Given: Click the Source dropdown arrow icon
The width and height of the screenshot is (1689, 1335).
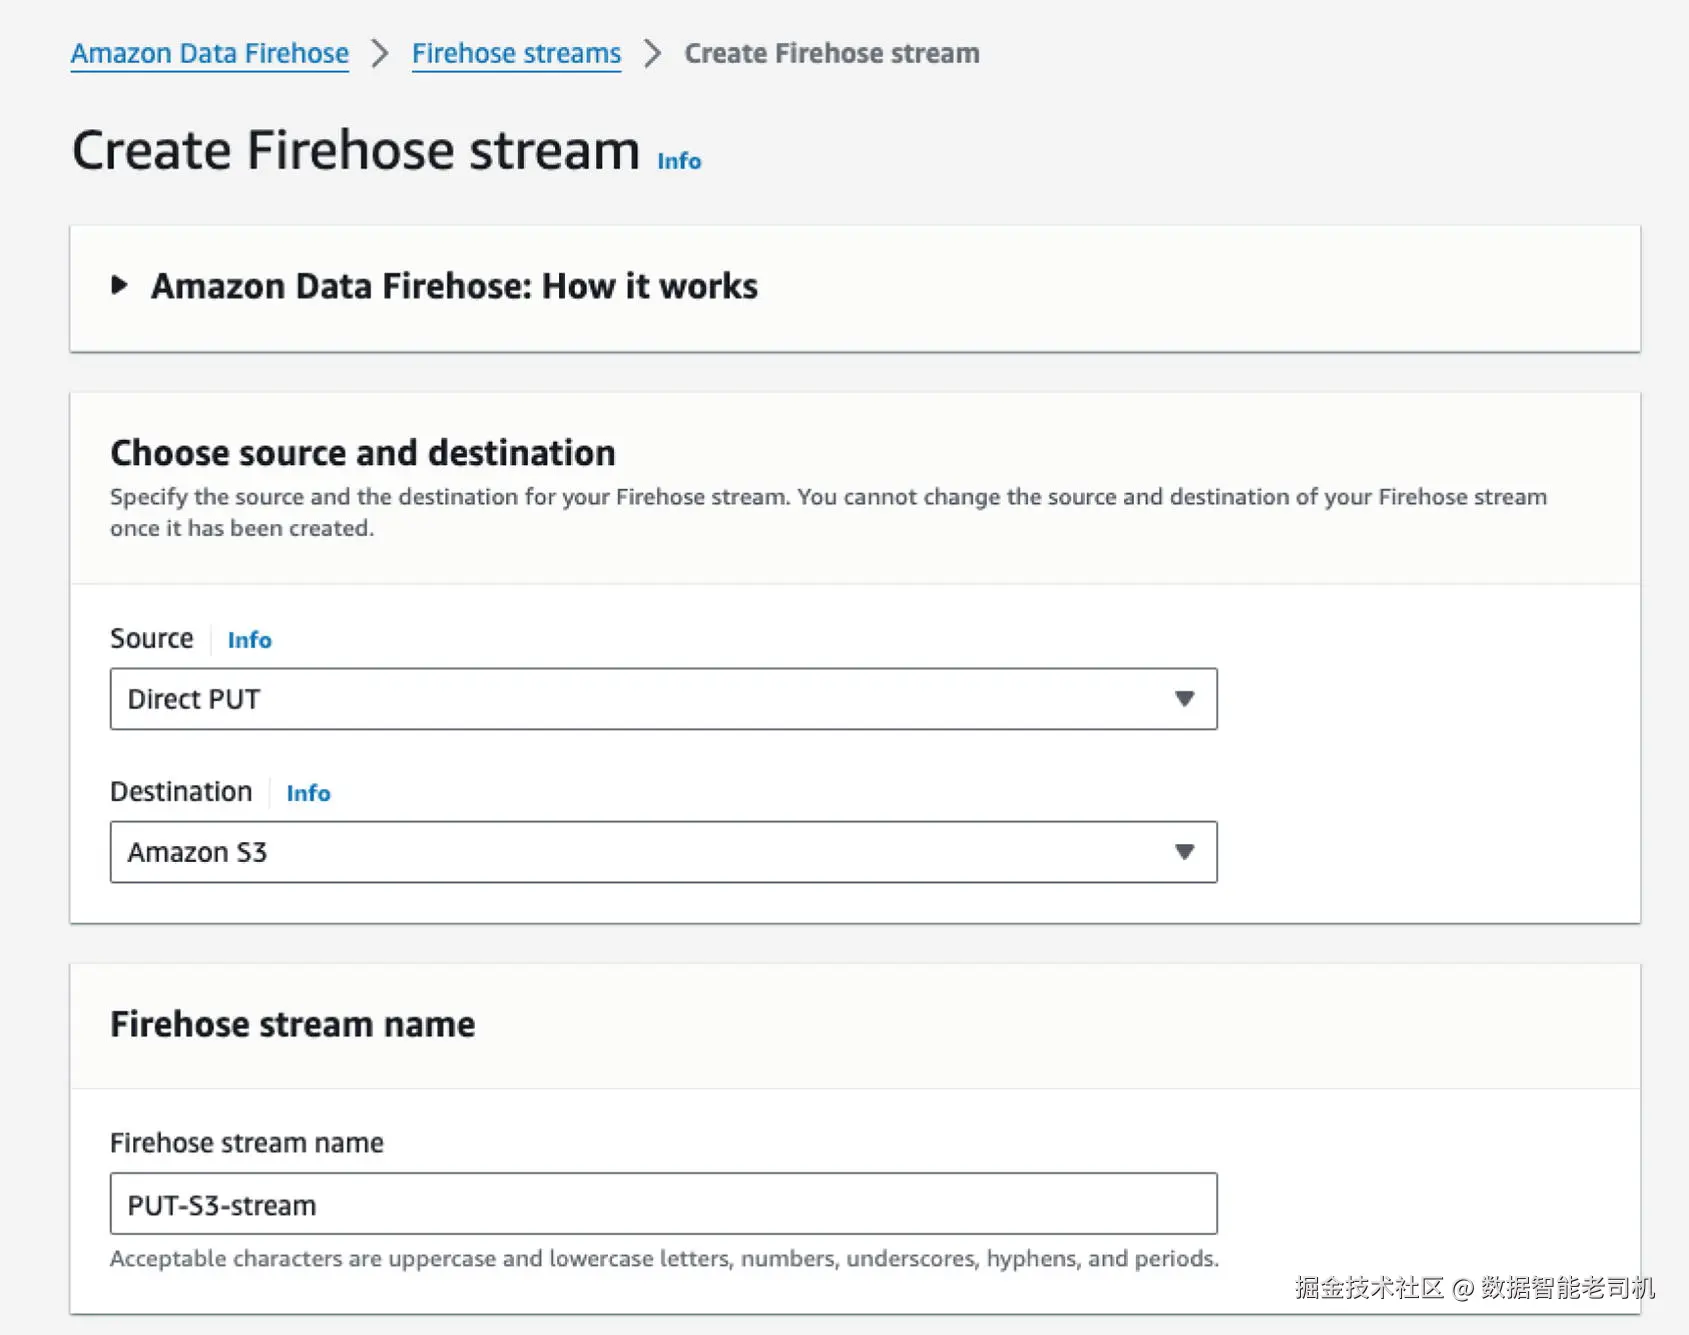Looking at the screenshot, I should coord(1184,699).
